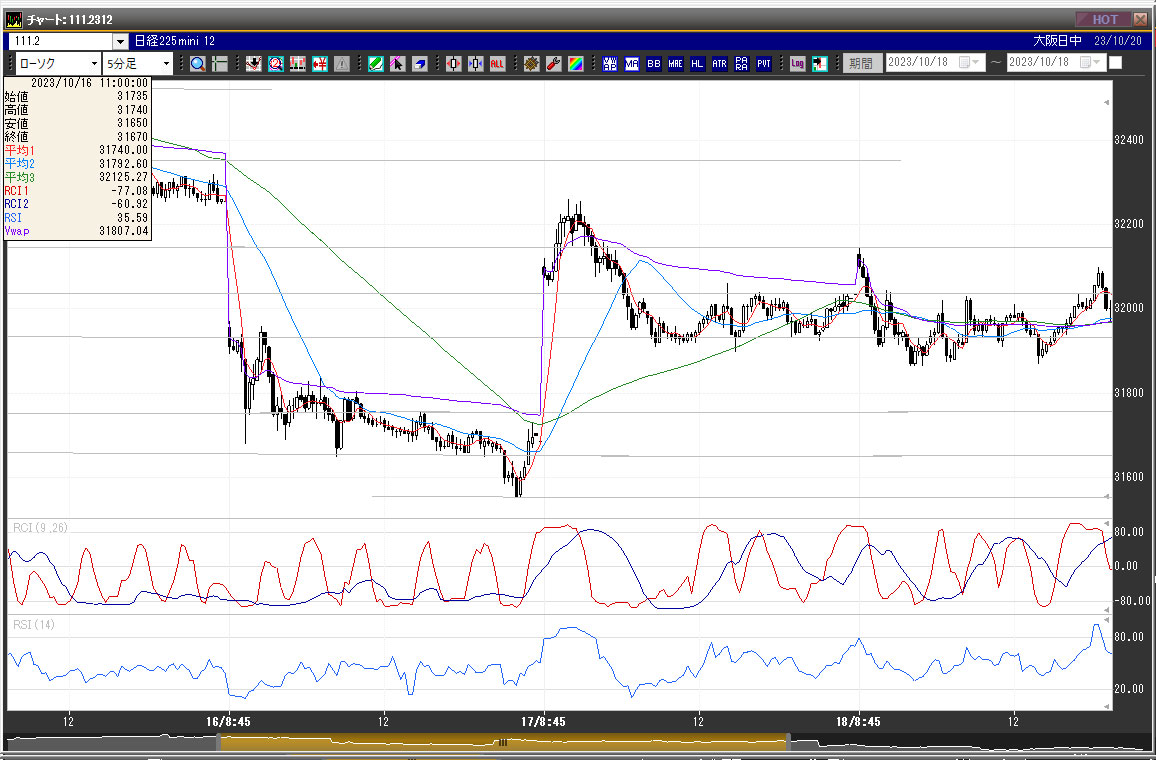This screenshot has height=760, width=1156.
Task: Click the grayed-out warning triangle icon
Action: click(342, 64)
